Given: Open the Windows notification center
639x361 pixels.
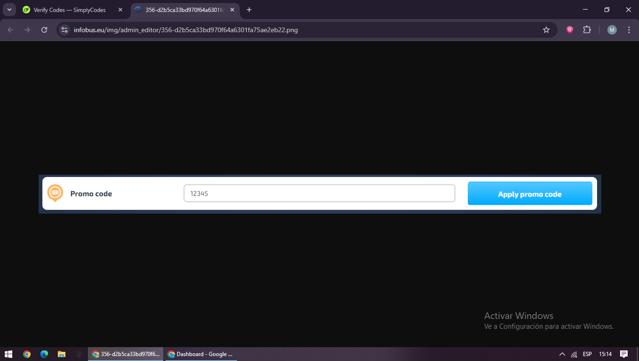Looking at the screenshot, I should point(624,354).
